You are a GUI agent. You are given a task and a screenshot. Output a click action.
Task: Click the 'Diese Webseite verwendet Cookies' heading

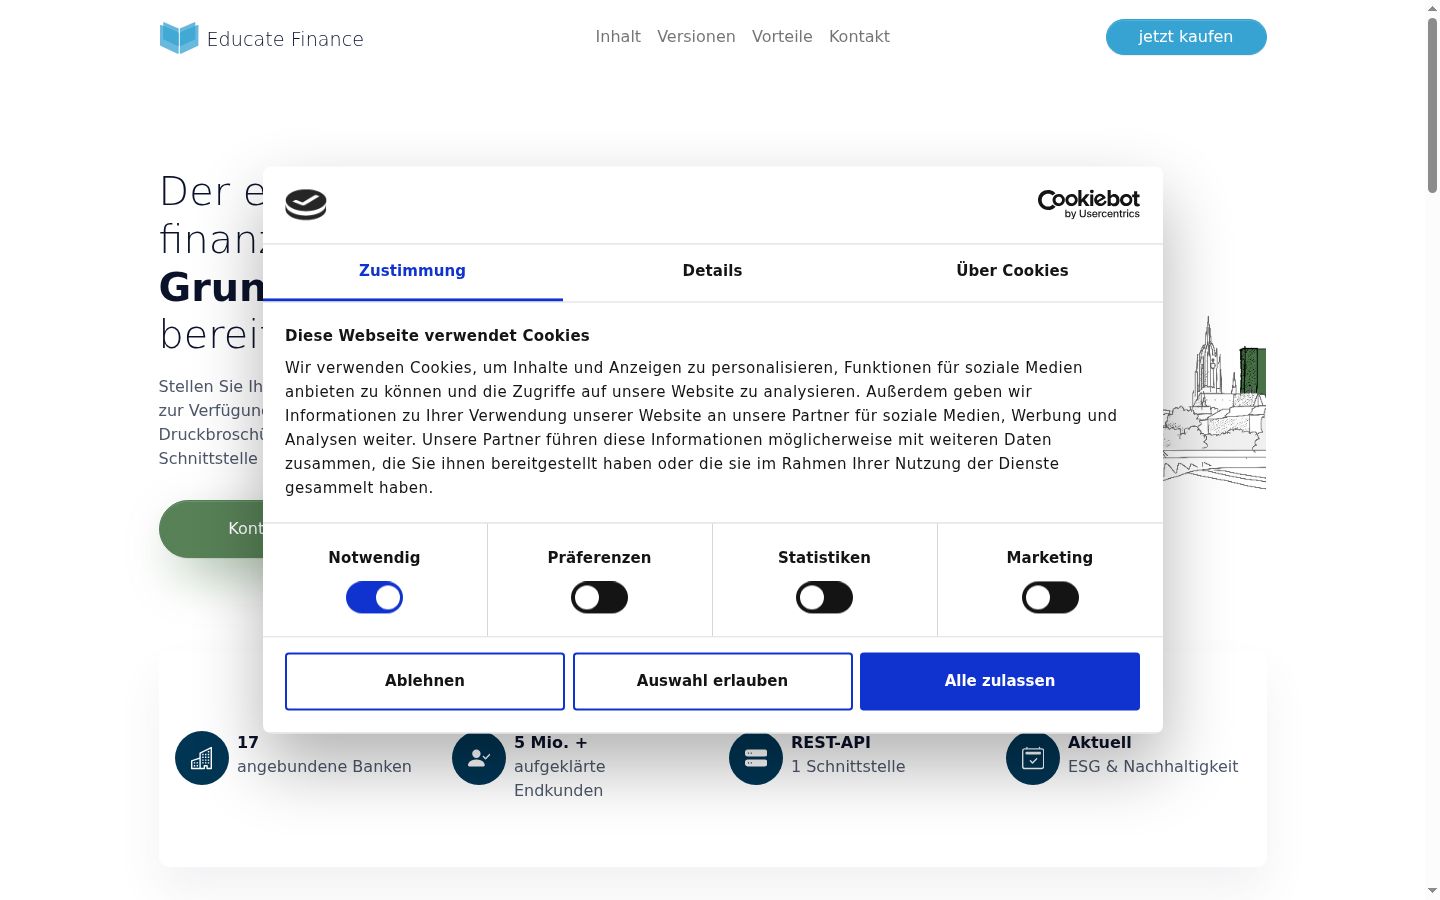coord(437,336)
